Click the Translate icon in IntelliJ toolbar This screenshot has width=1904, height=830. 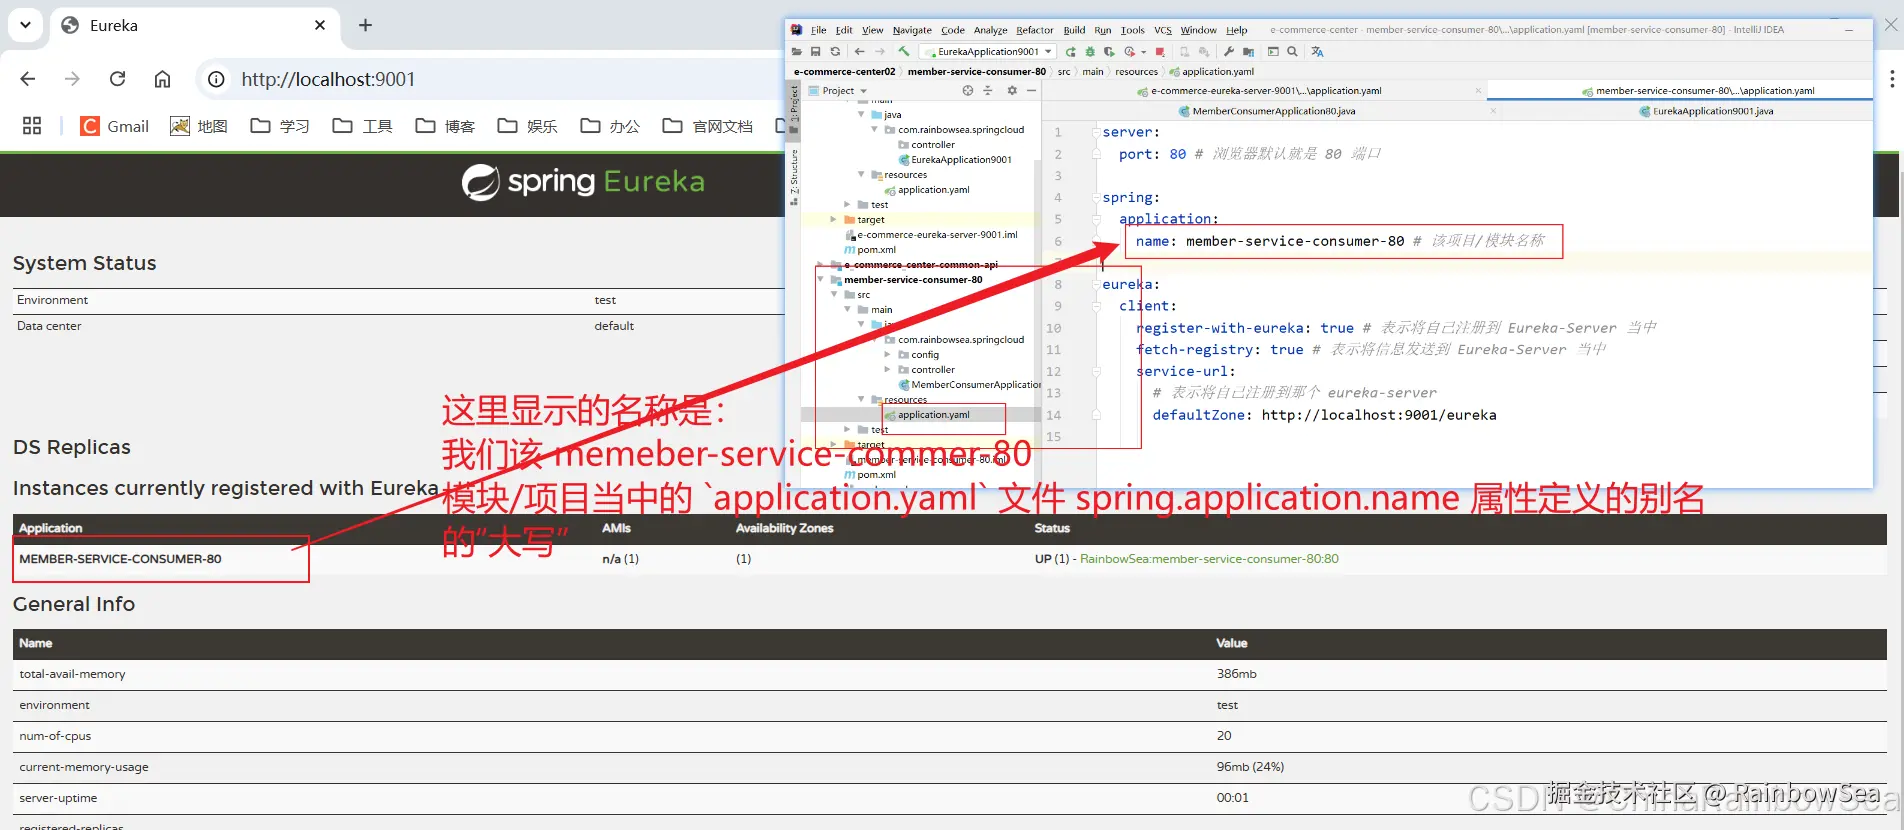(1318, 52)
